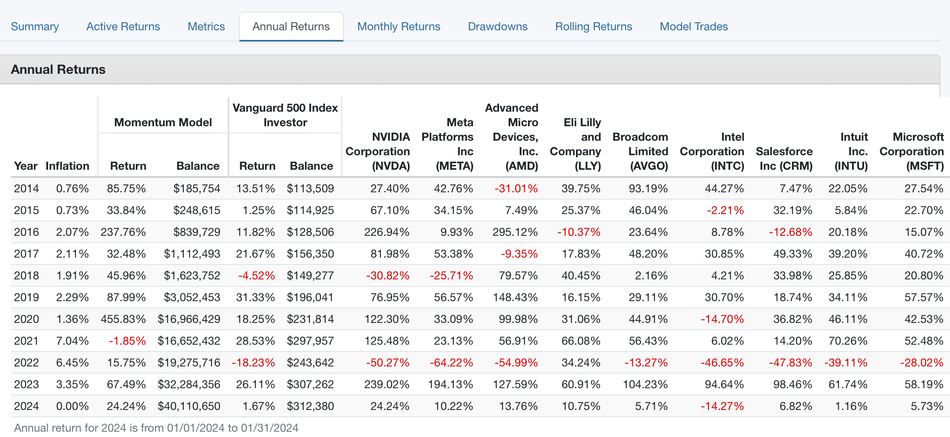Switch to the Summary tab
The image size is (950, 437).
point(35,27)
